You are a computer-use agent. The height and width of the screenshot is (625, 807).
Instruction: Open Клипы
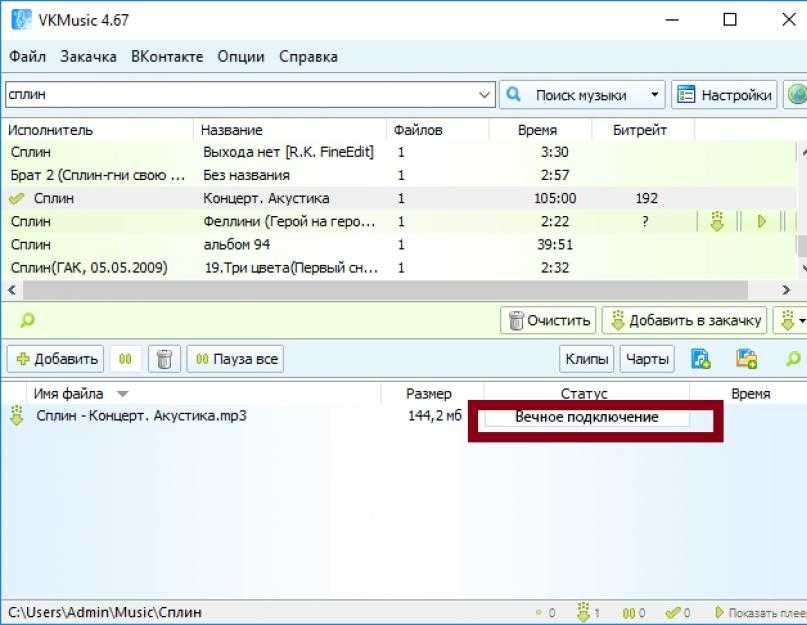point(587,359)
